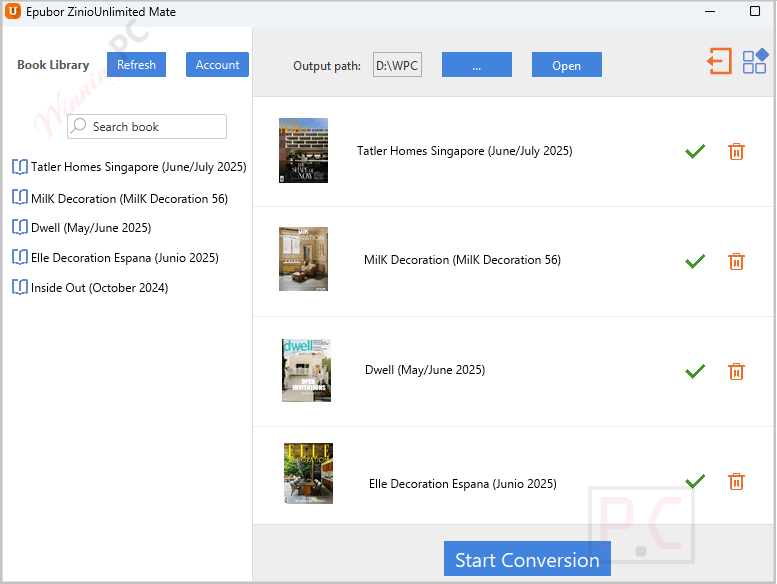Click green checkmark for Dwell
Viewport: 777px width, 584px height.
click(x=695, y=371)
